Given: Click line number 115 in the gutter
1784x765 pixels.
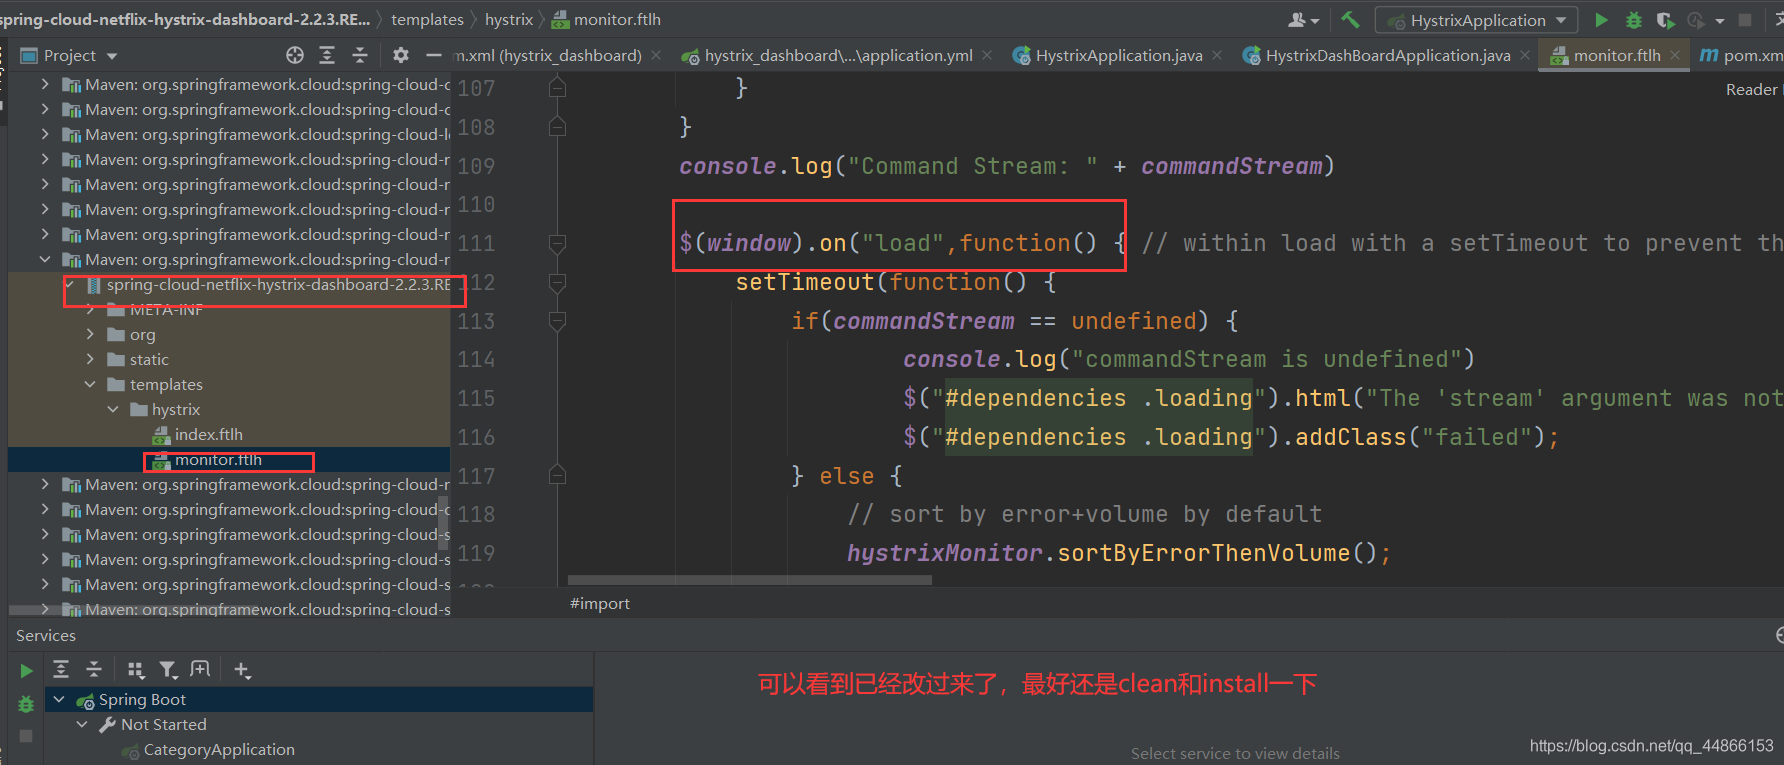Looking at the screenshot, I should point(476,398).
